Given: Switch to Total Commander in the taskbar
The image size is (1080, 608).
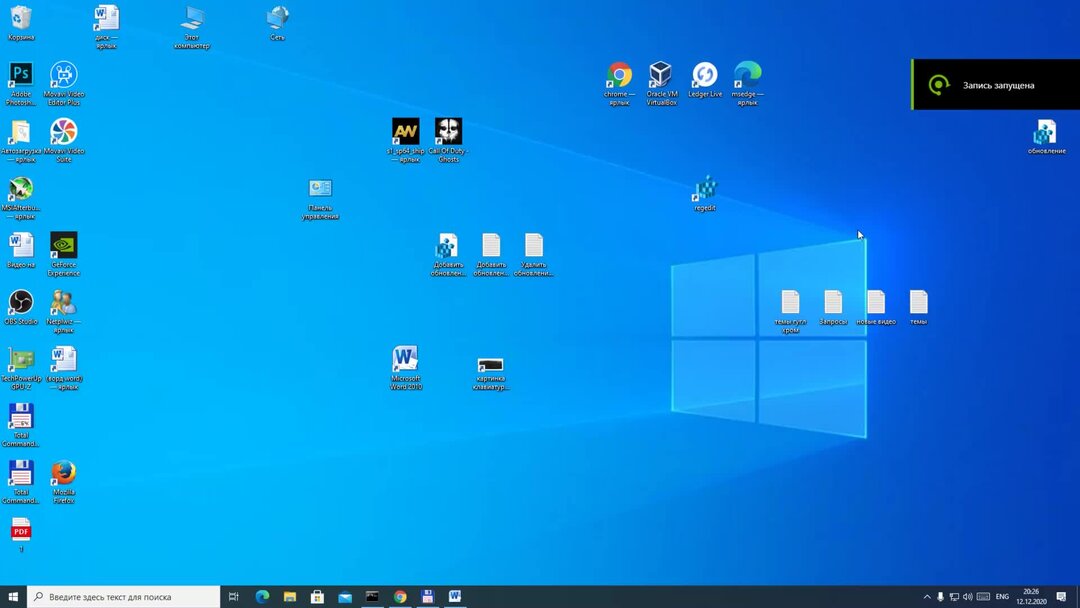Looking at the screenshot, I should tap(428, 596).
